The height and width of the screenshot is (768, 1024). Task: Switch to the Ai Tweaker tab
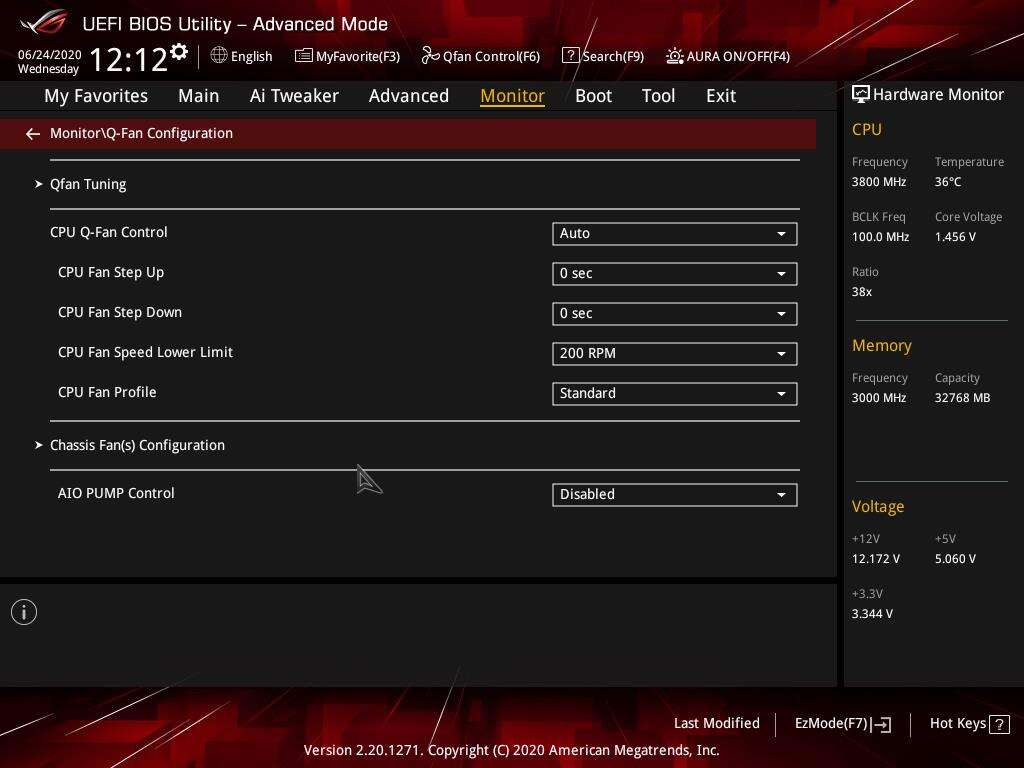pyautogui.click(x=294, y=96)
